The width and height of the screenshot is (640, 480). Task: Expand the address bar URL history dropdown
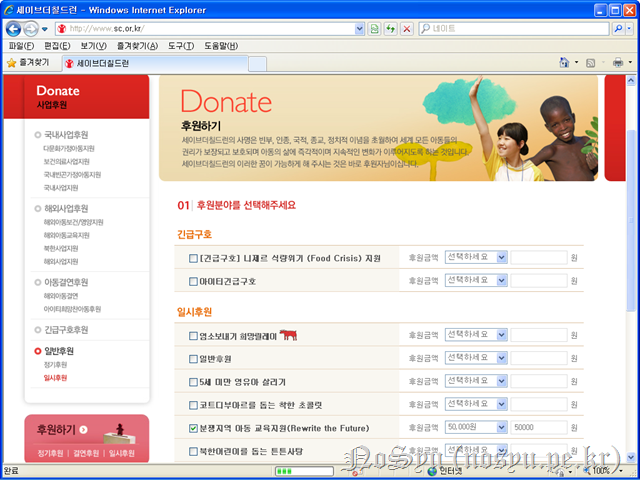361,29
